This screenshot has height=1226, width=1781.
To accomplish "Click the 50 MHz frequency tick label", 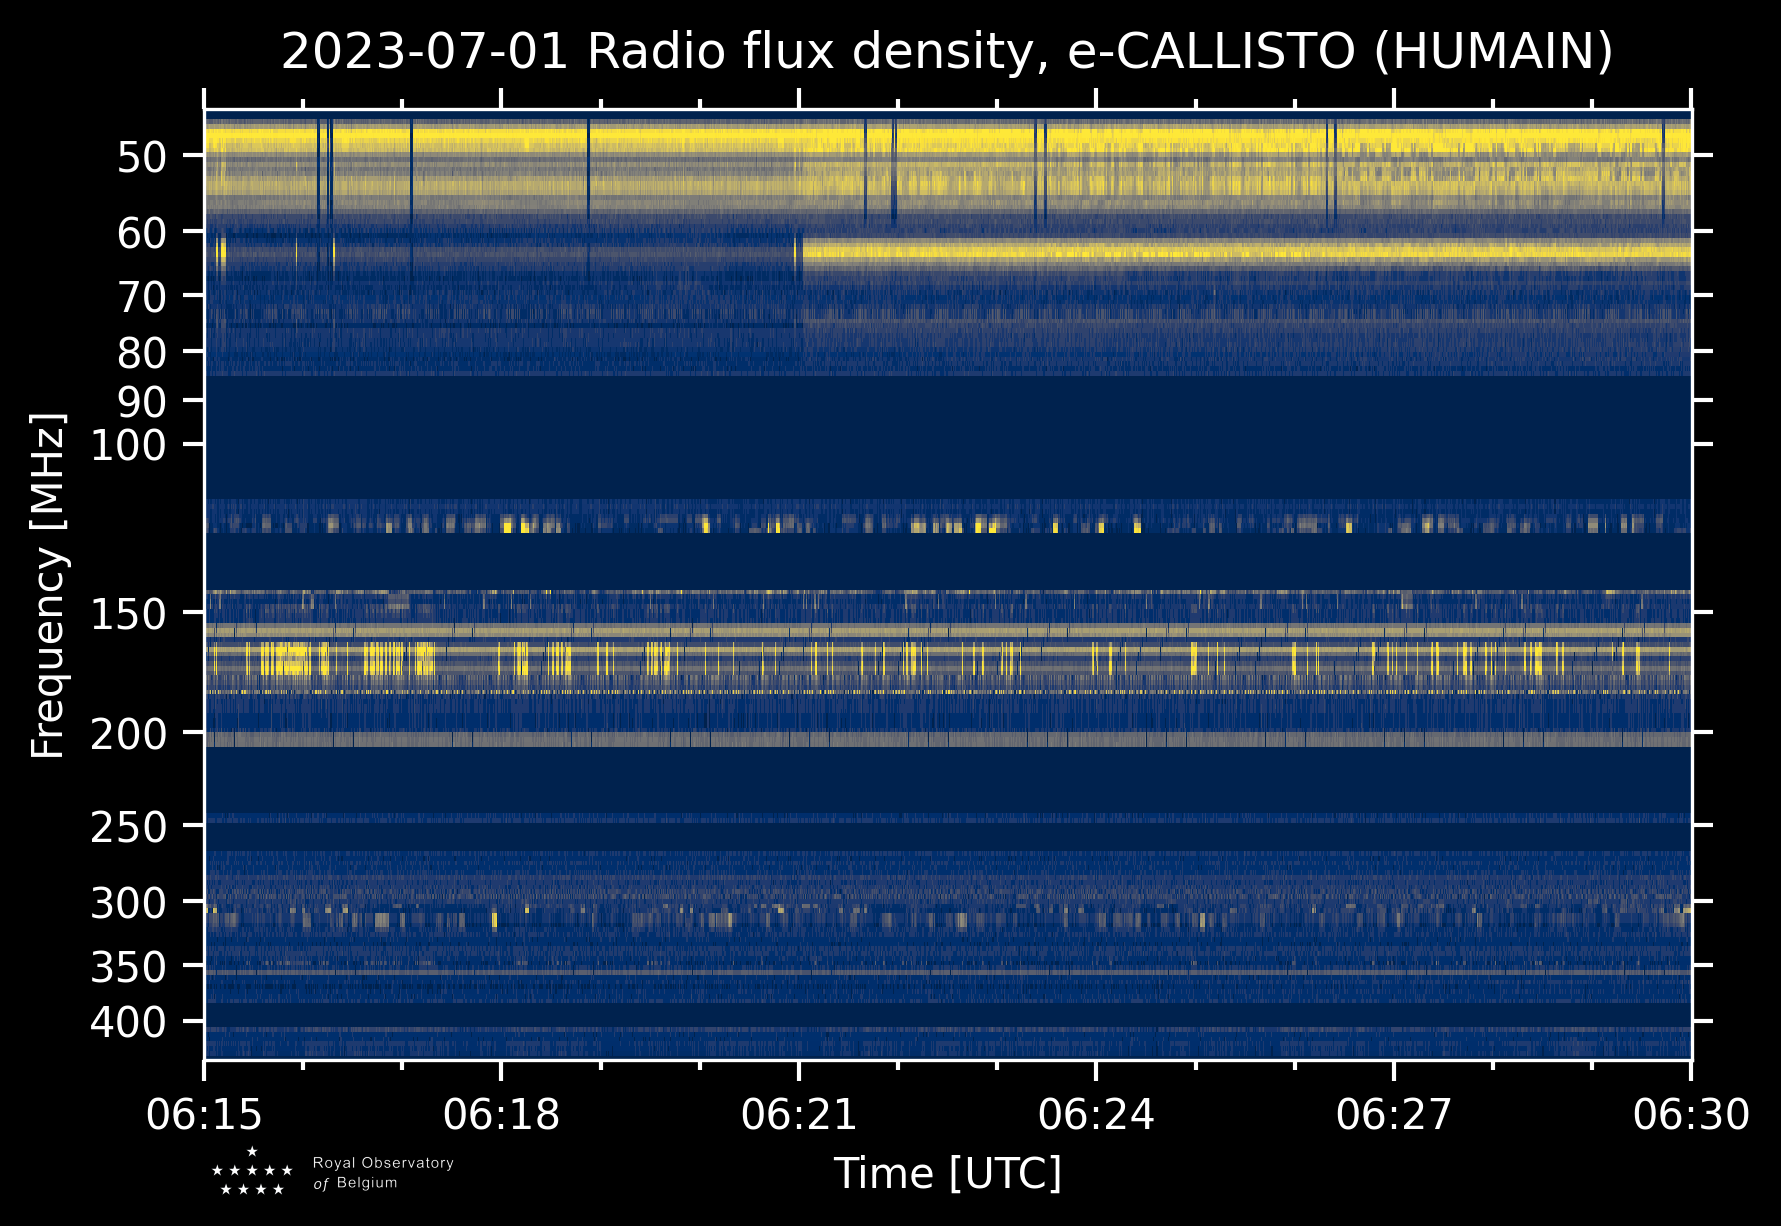I will [141, 157].
